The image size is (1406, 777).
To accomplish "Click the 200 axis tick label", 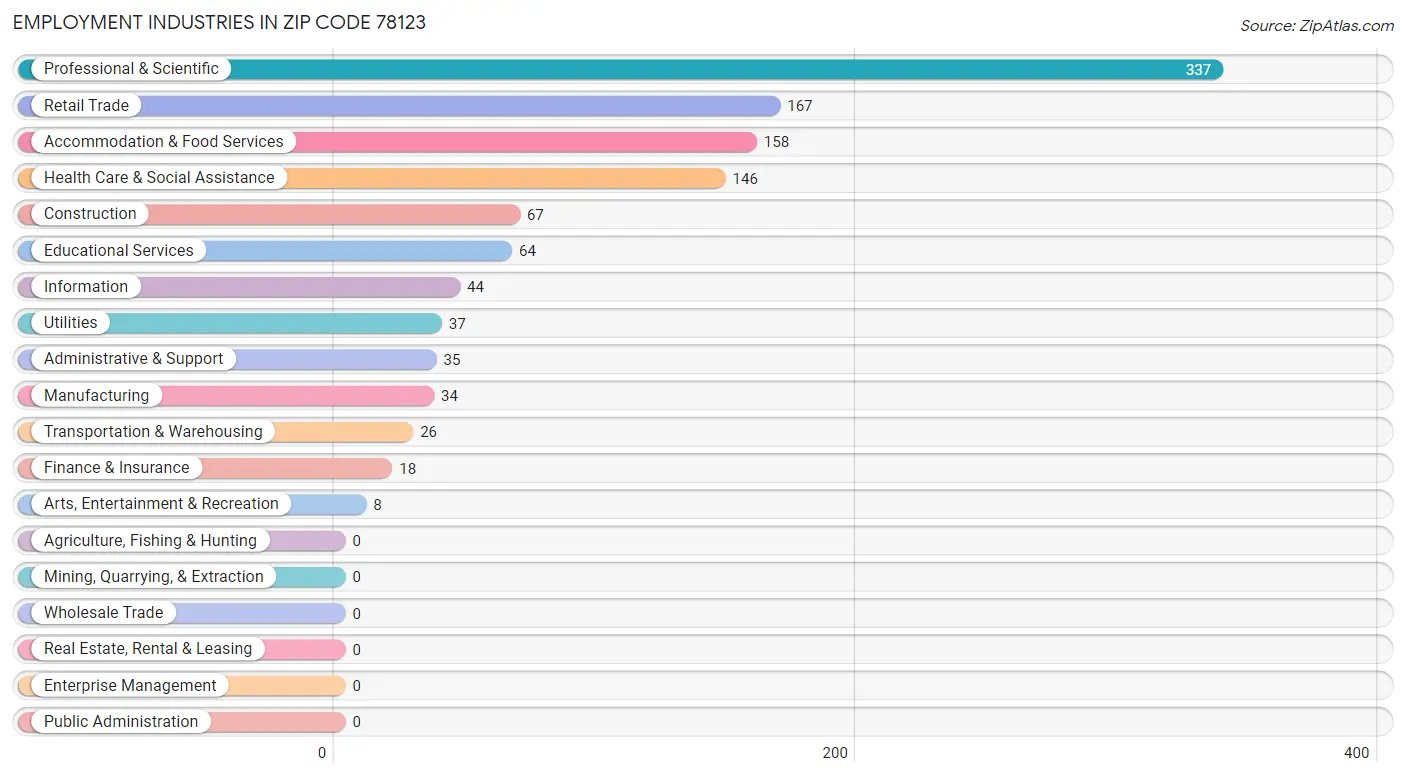I will [835, 753].
